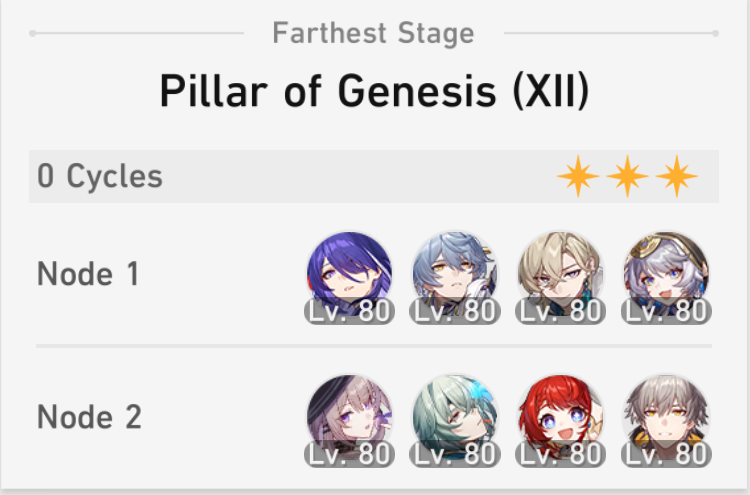Click teal-haired character avatar in Node 2
The image size is (750, 495).
(x=455, y=417)
